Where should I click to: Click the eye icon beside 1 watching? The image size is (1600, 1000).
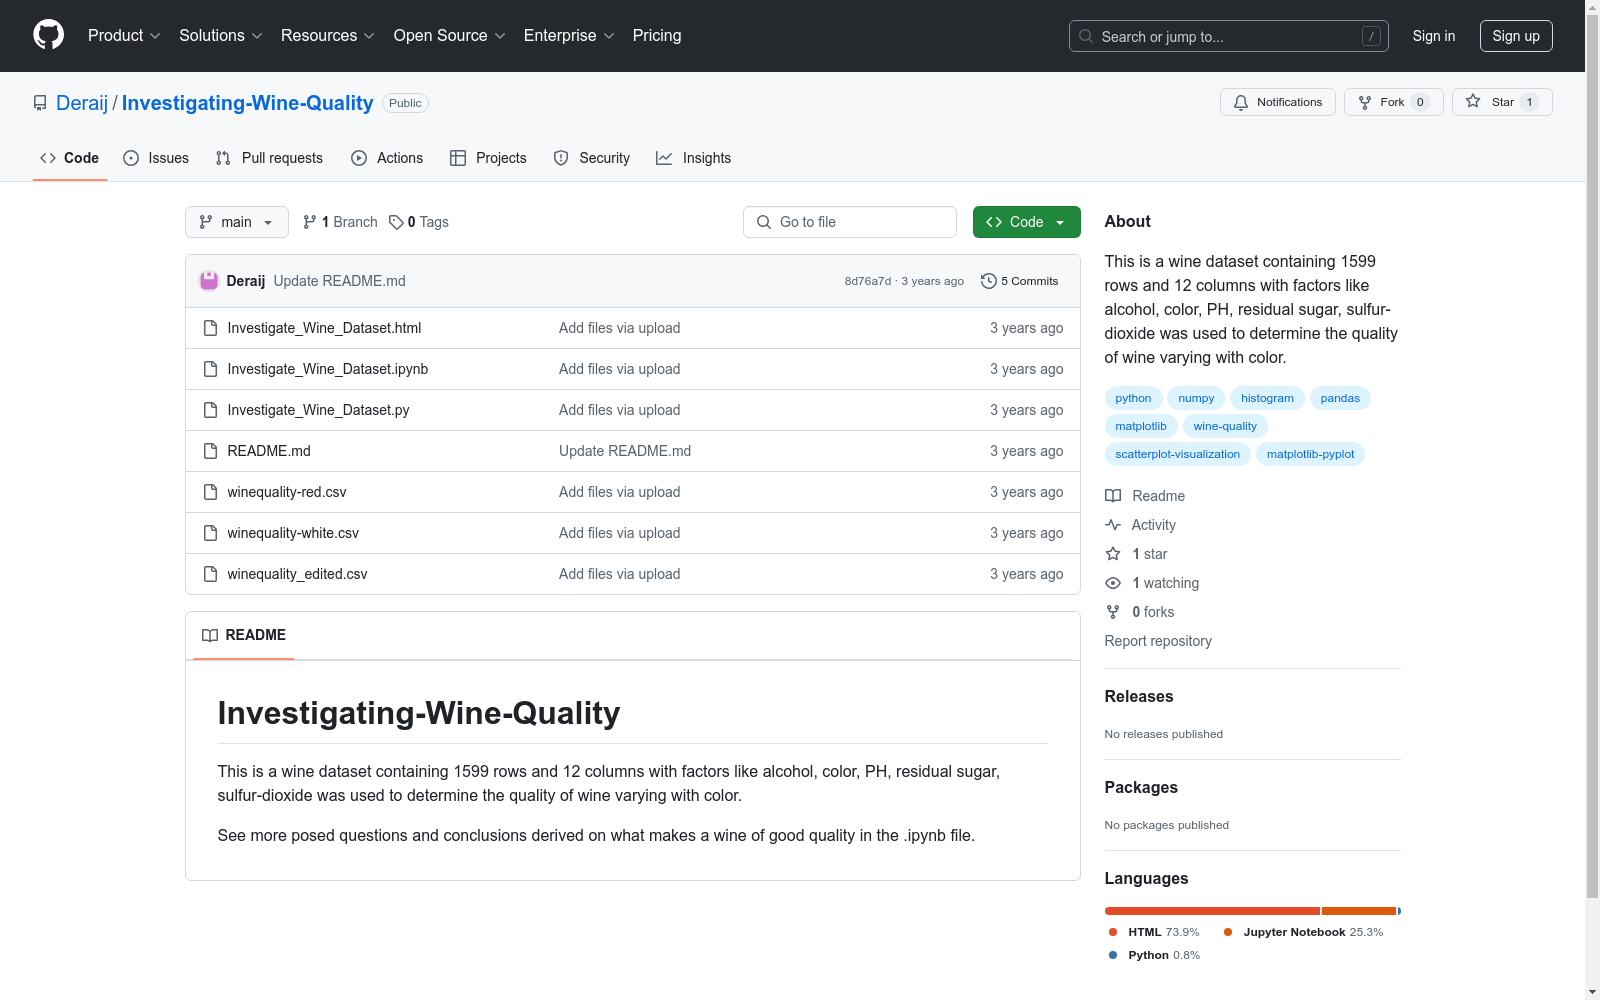coord(1113,583)
